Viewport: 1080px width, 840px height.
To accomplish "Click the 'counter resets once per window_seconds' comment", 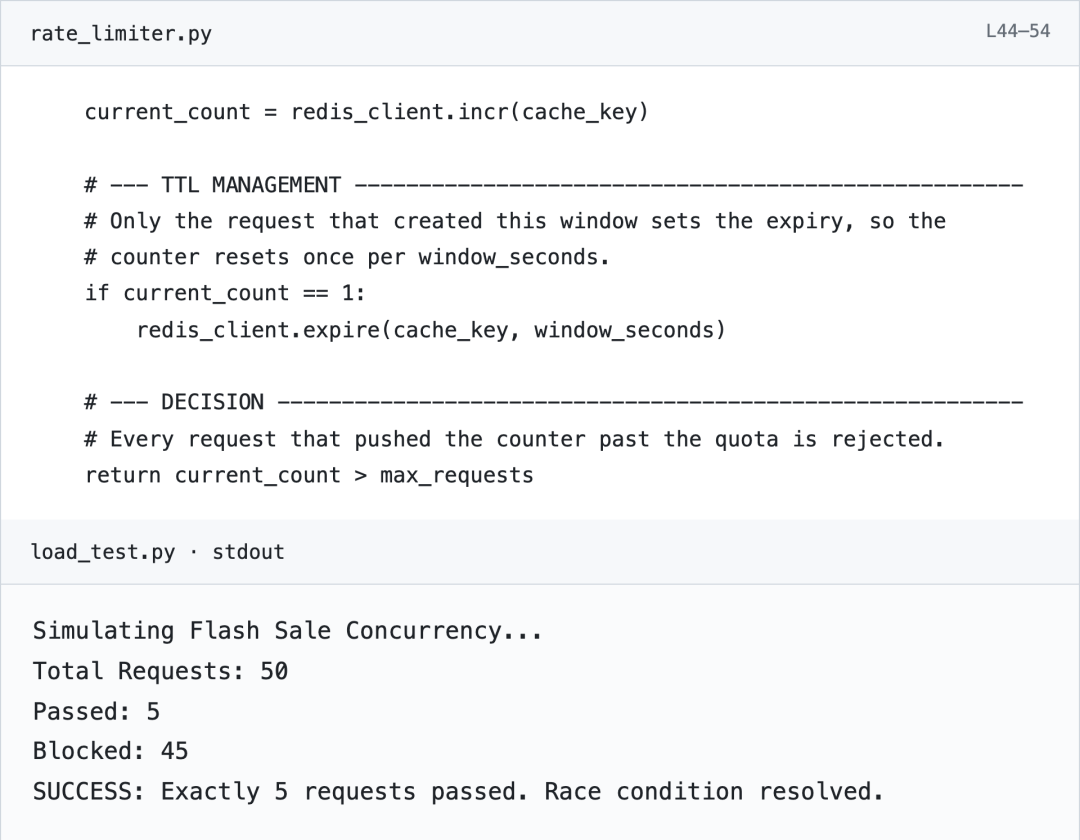I will 347,258.
